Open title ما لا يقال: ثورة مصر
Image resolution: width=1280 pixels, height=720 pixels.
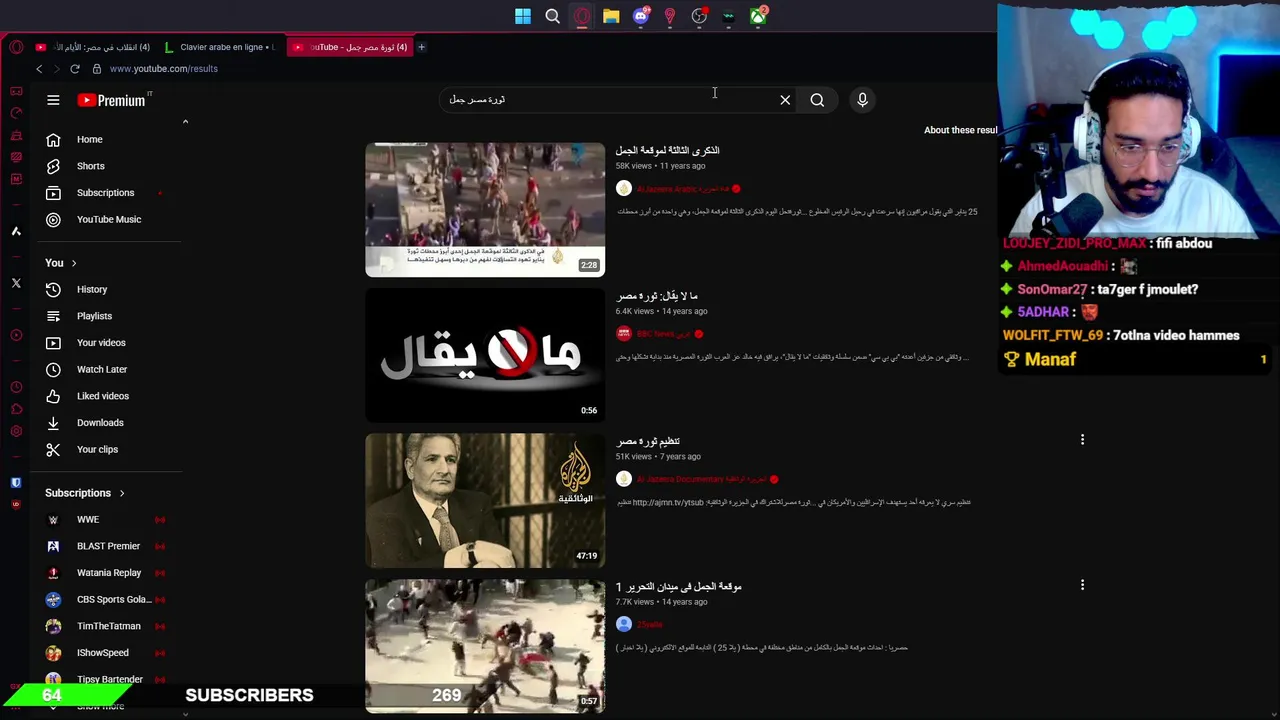click(x=657, y=296)
